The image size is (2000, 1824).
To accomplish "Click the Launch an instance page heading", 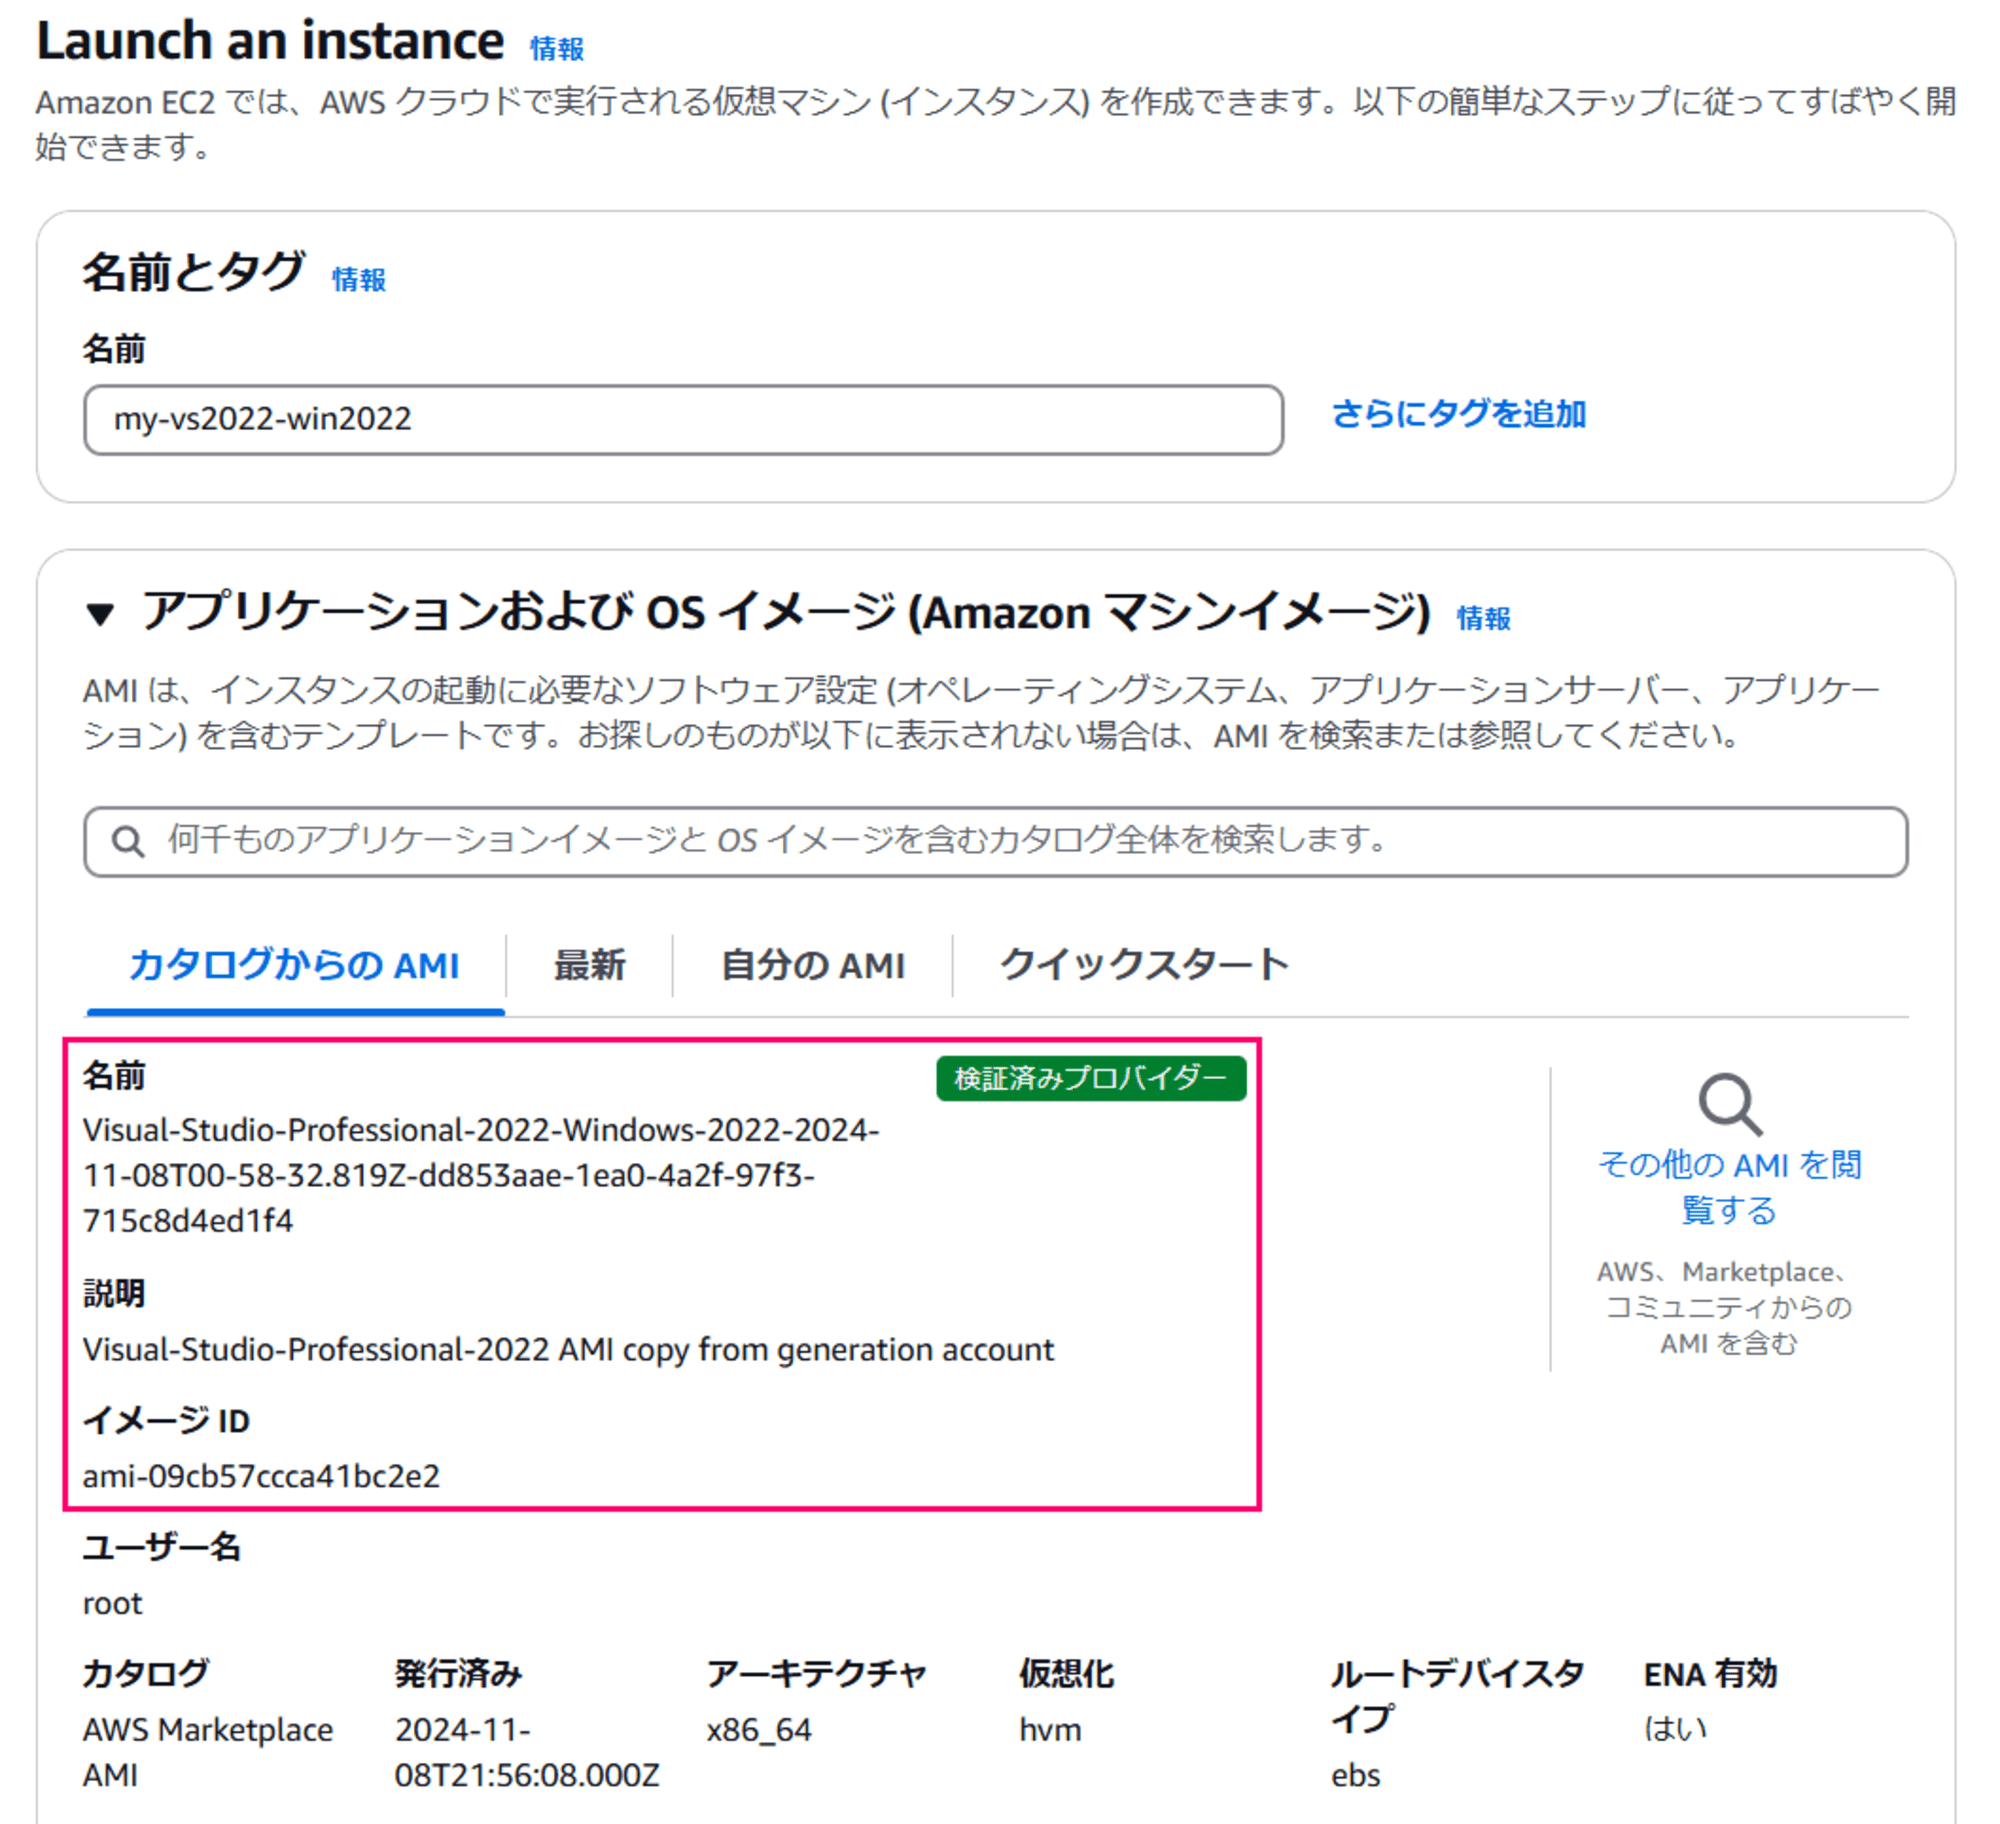I will click(270, 41).
